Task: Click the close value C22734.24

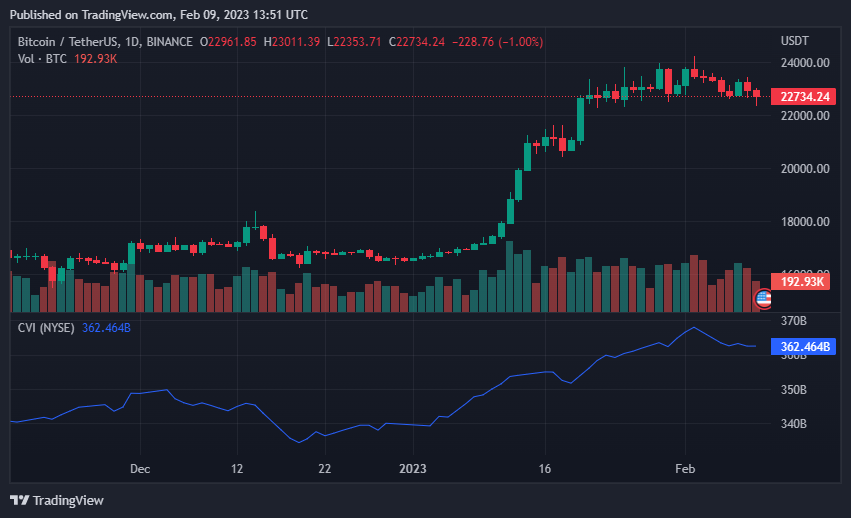Action: pyautogui.click(x=417, y=42)
